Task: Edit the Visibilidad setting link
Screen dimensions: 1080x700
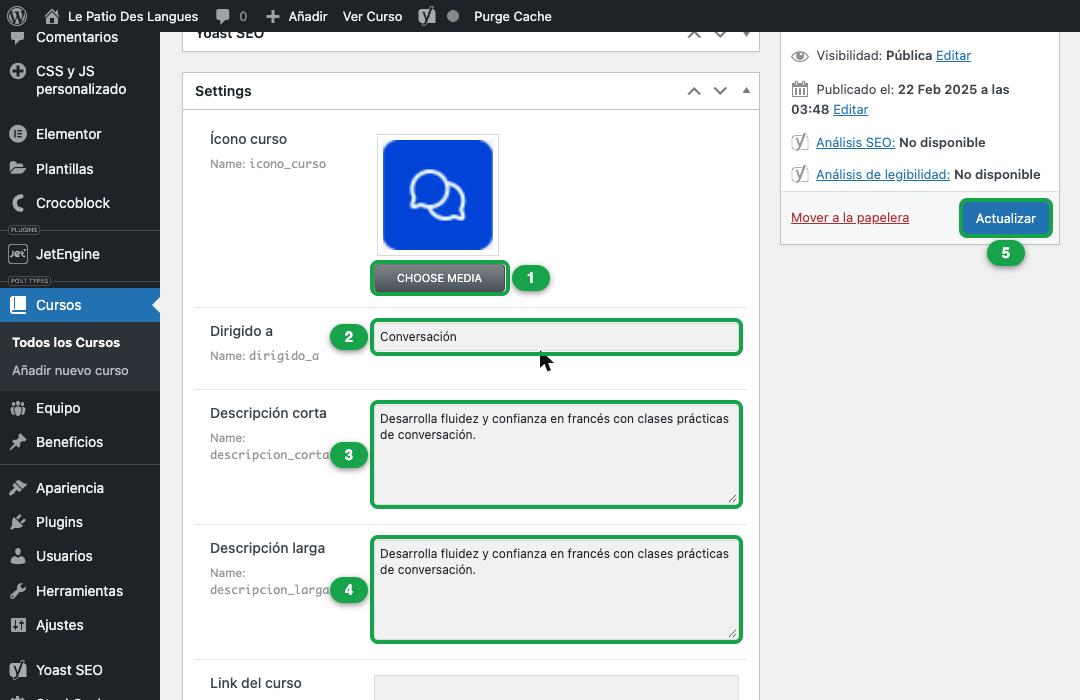Action: click(x=953, y=55)
